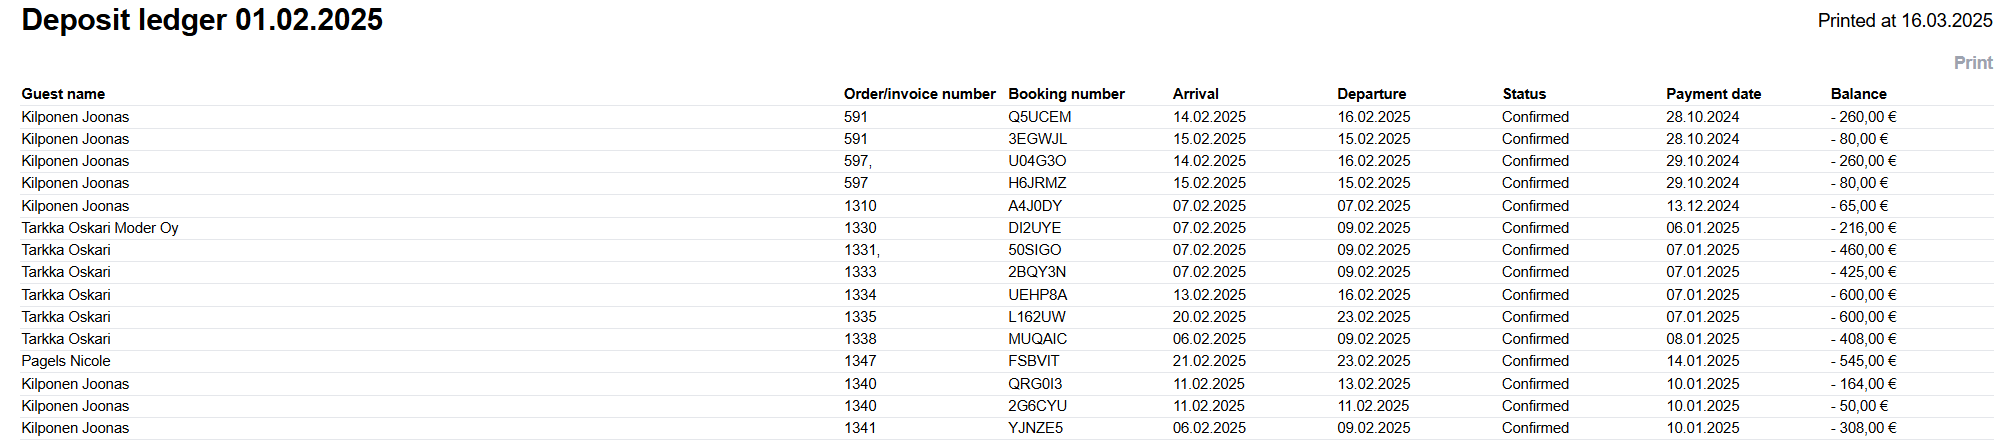Click order number 1310
2003x441 pixels.
click(x=860, y=206)
